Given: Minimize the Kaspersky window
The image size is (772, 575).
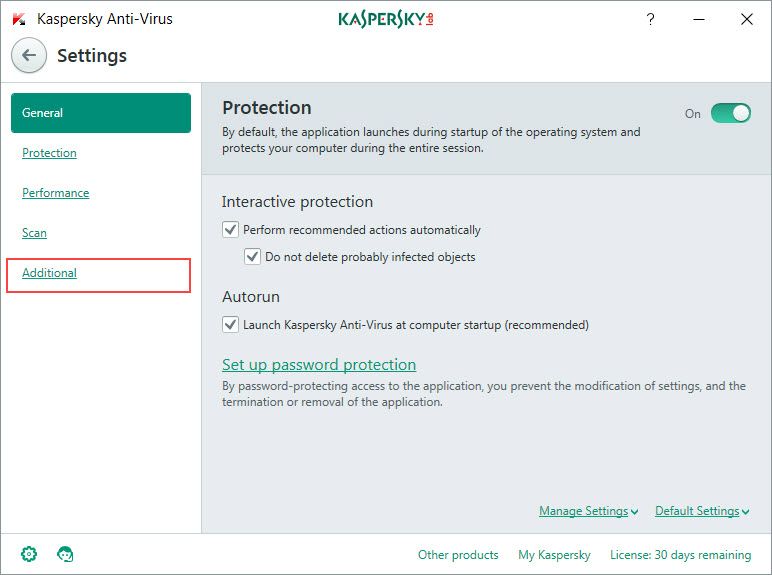Looking at the screenshot, I should (699, 19).
